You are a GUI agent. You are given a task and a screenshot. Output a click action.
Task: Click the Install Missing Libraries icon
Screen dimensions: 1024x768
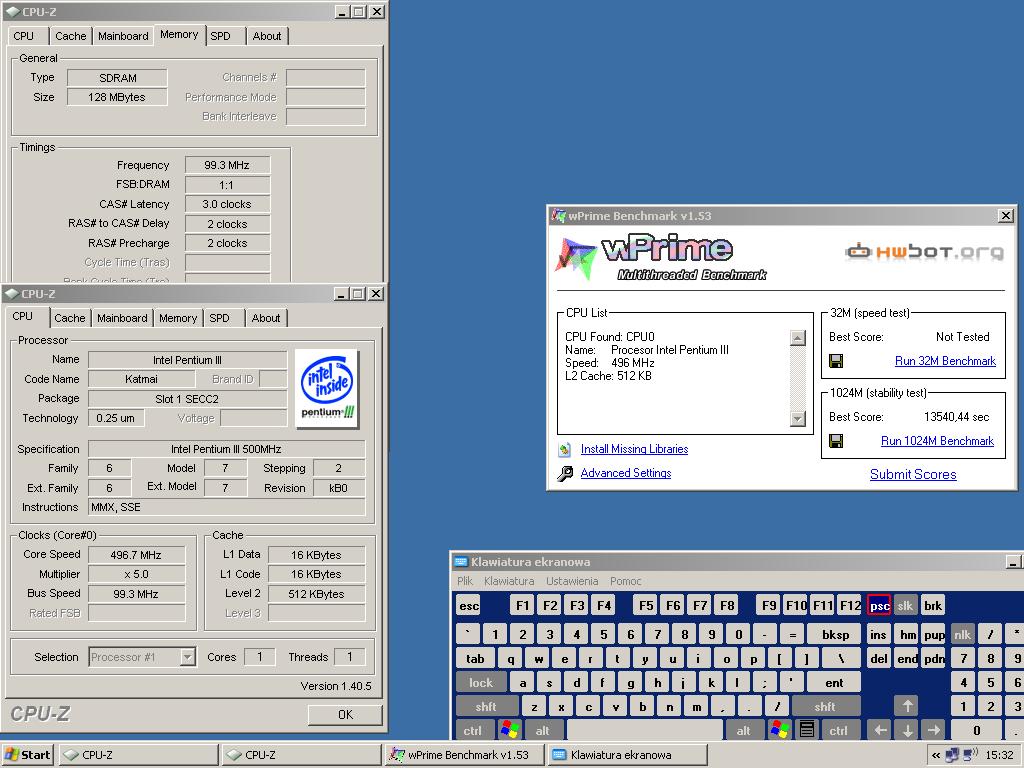565,449
